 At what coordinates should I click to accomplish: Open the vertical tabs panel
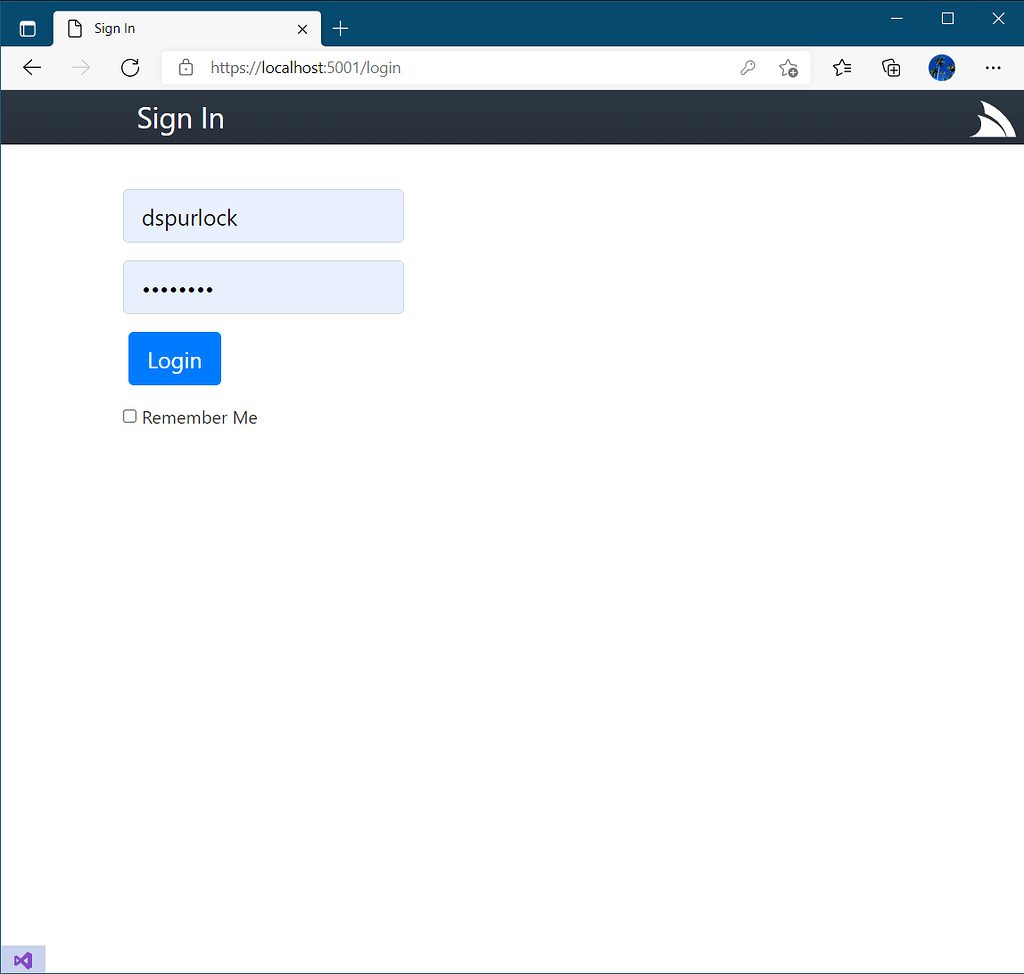[27, 27]
